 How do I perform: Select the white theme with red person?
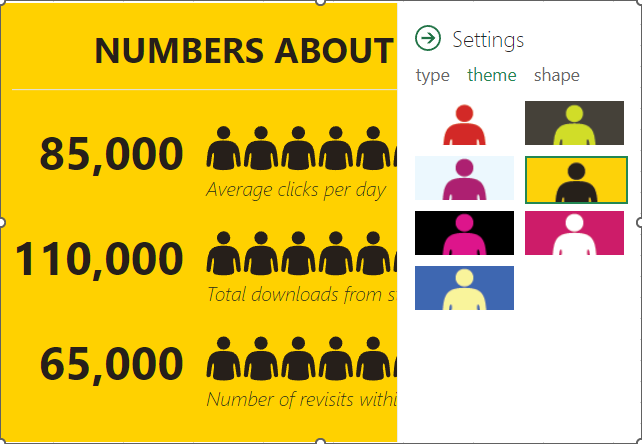coord(464,123)
